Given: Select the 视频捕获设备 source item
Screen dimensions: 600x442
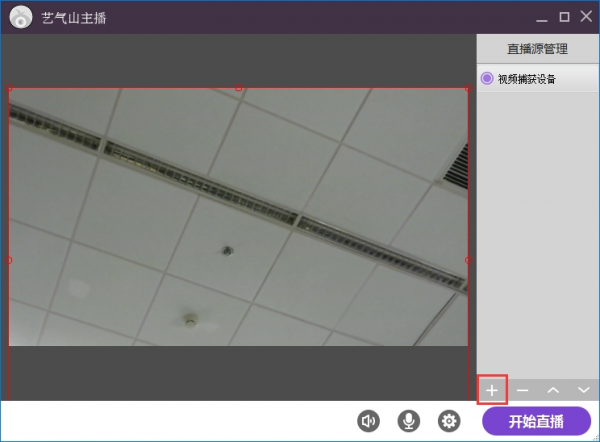Looking at the screenshot, I should [538, 78].
